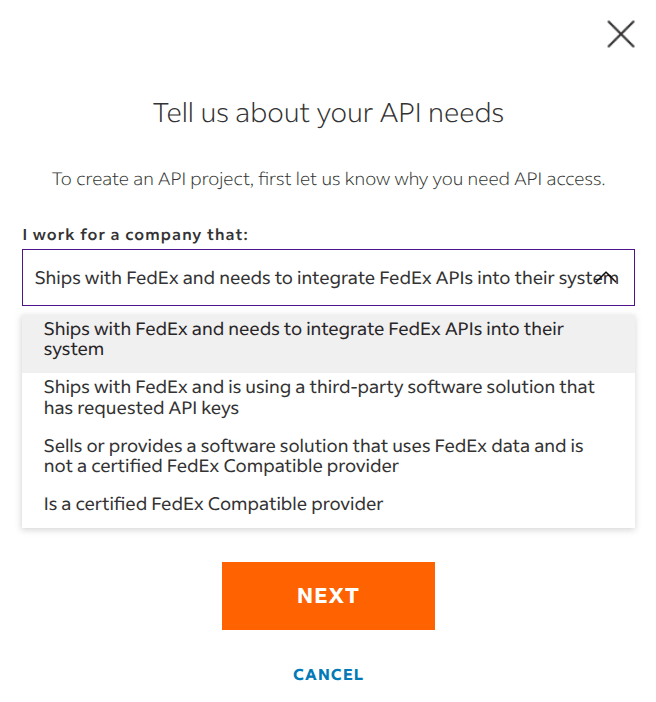This screenshot has height=702, width=656.
Task: Click the 'To create an API project' description
Action: click(328, 180)
